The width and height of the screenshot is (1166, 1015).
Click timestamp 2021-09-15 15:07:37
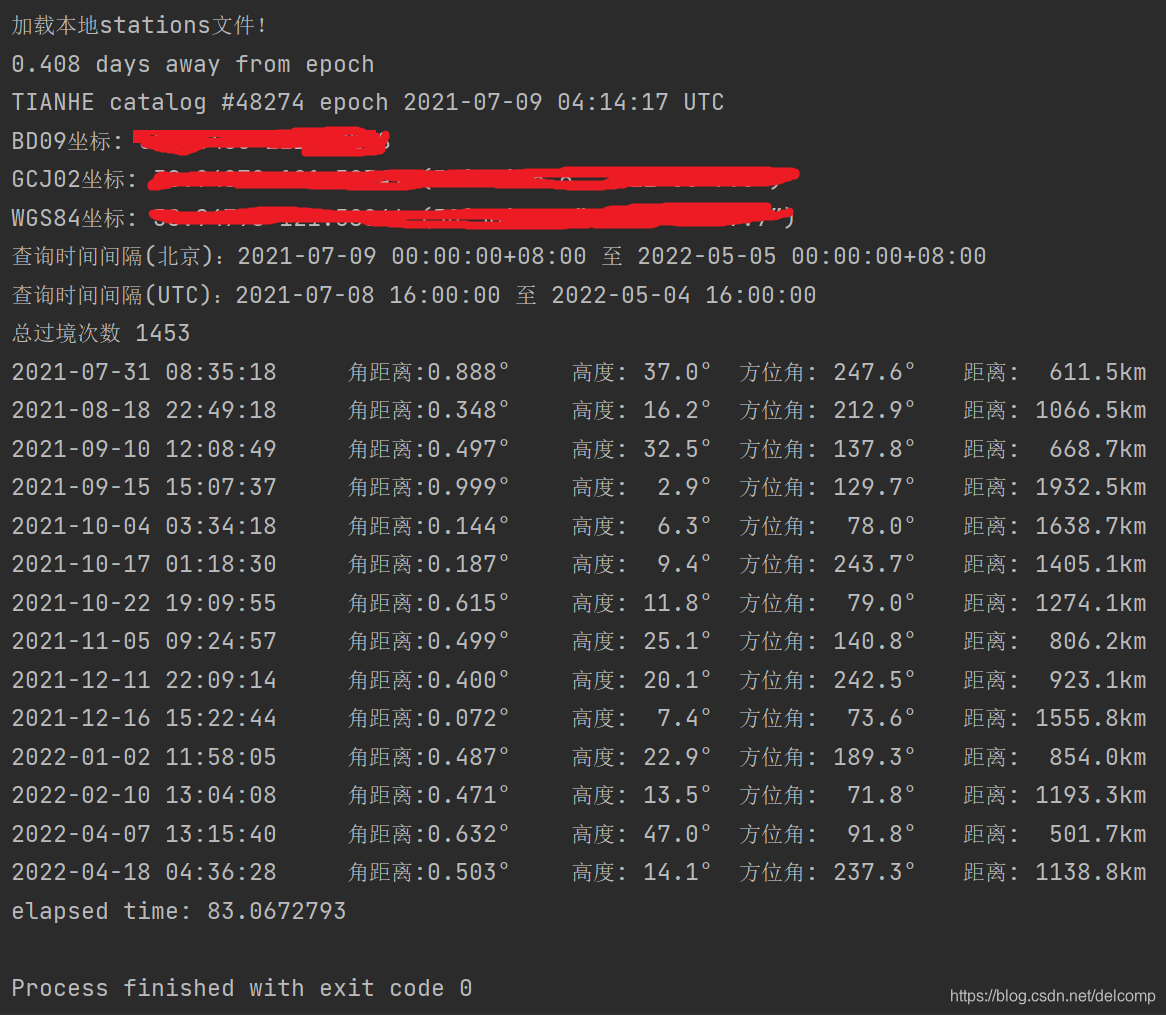144,487
